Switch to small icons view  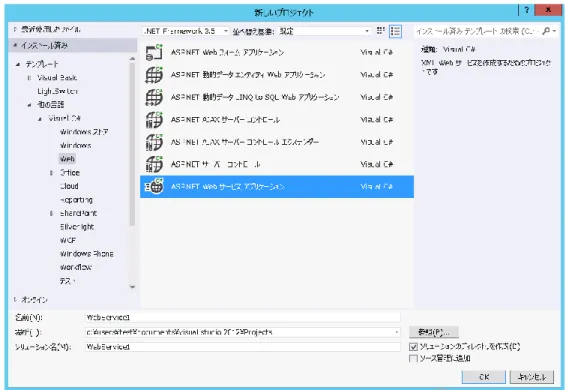click(380, 31)
